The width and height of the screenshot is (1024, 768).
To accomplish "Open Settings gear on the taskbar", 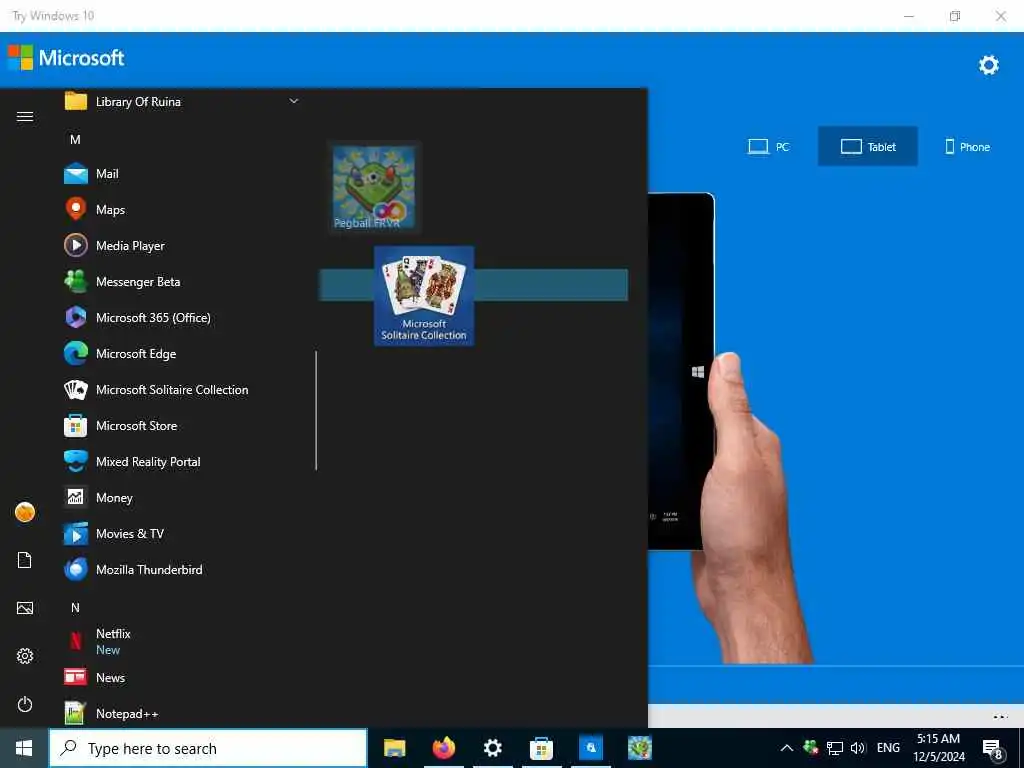I will [492, 748].
